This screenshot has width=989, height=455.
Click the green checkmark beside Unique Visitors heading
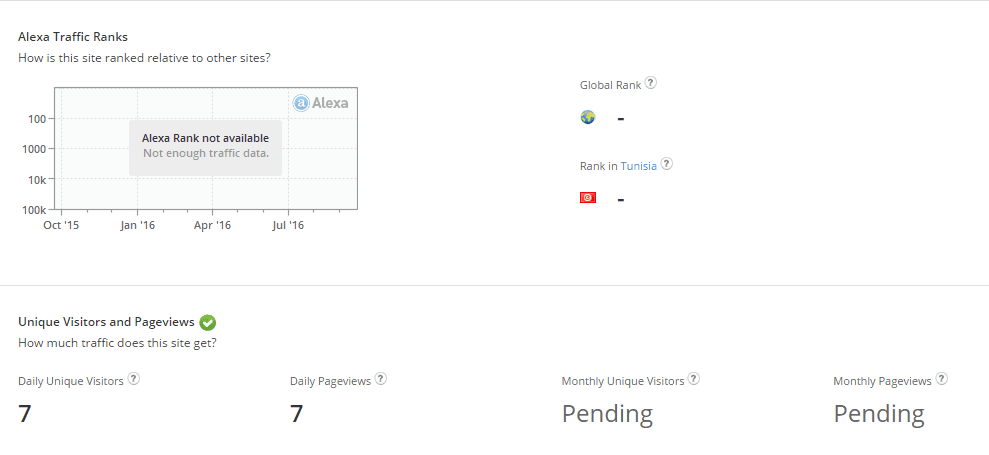[208, 322]
